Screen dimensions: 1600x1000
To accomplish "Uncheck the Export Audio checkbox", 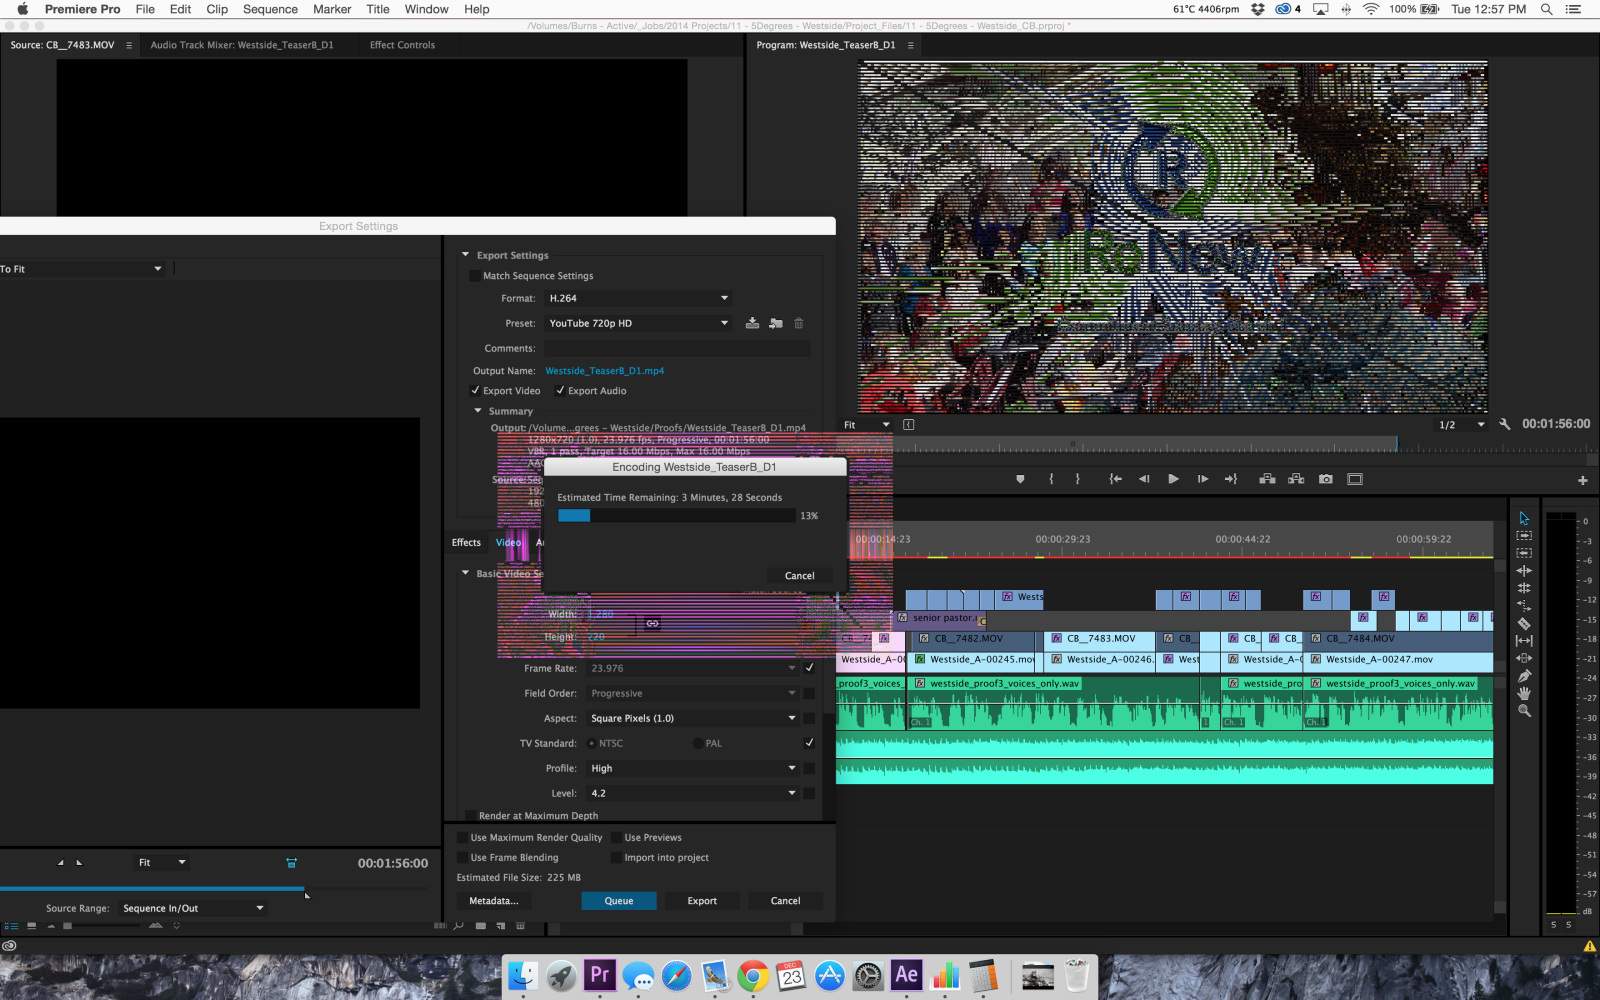I will coord(560,391).
